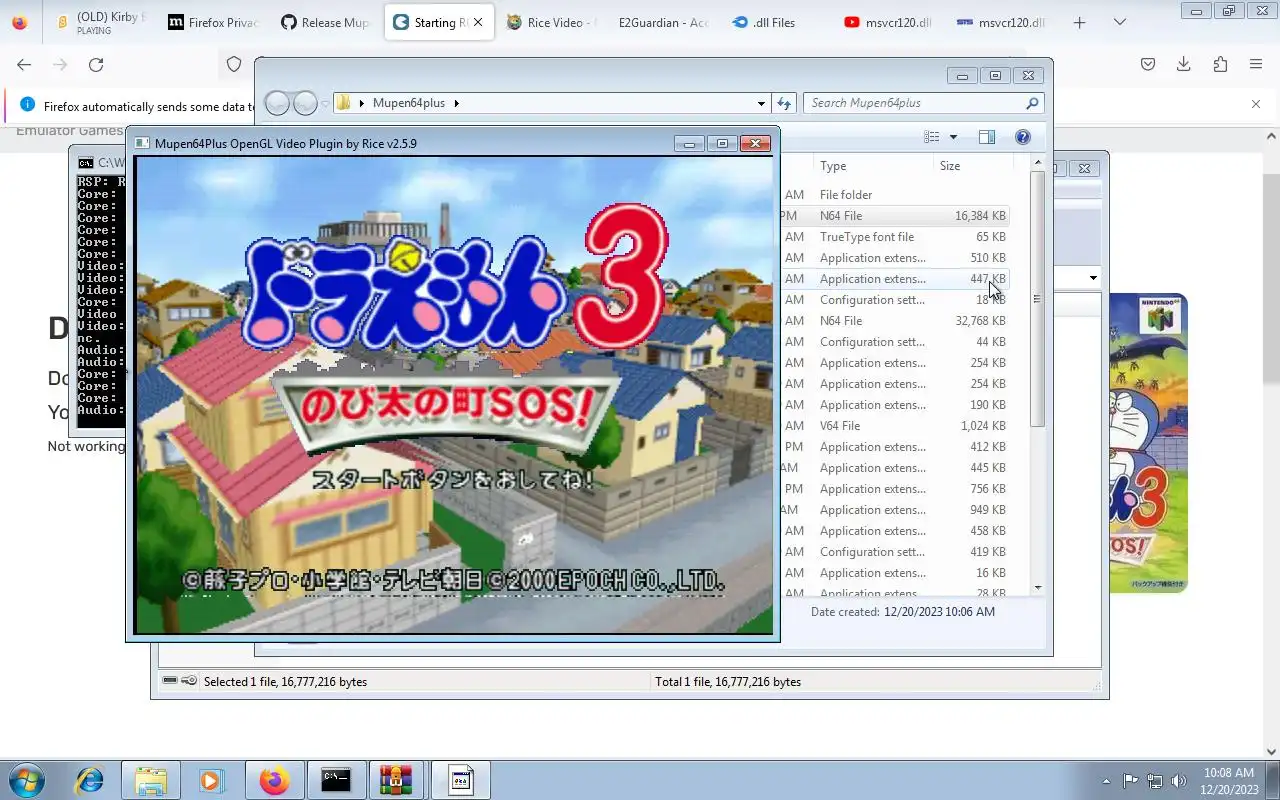Viewport: 1280px width, 800px height.
Task: Open Firefox extensions button
Action: pyautogui.click(x=1220, y=64)
